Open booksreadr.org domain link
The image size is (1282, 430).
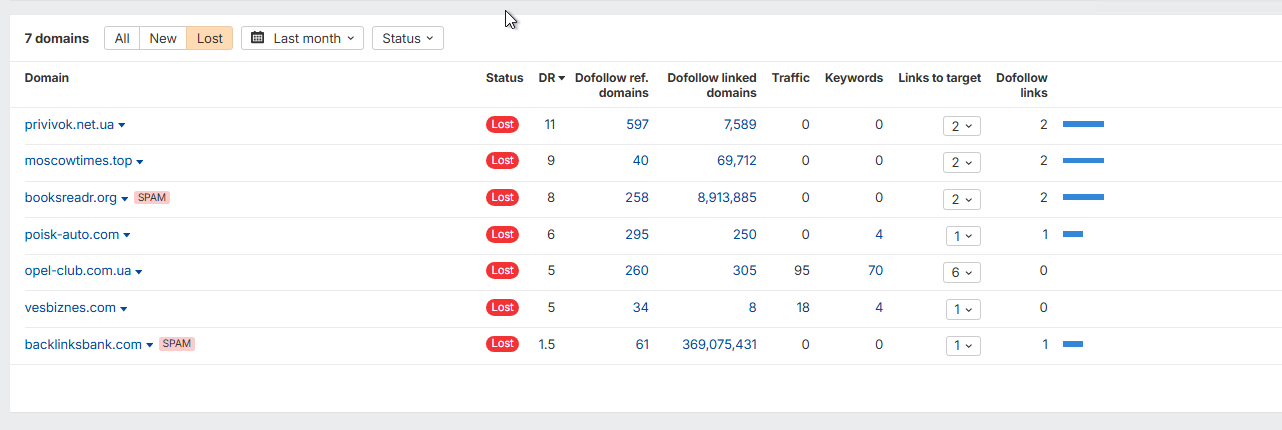pyautogui.click(x=71, y=198)
